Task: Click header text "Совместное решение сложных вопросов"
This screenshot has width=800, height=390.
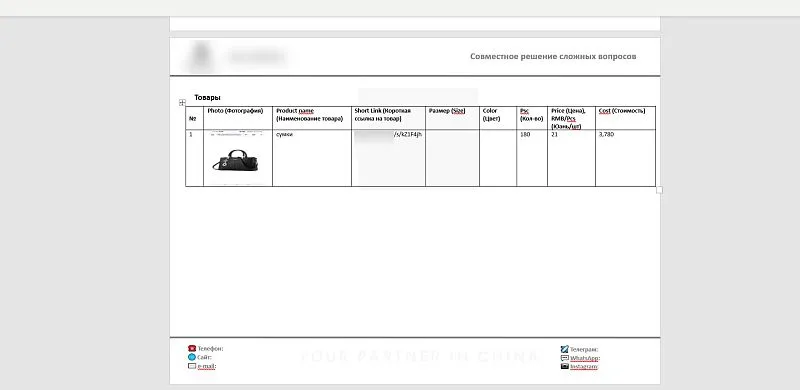Action: click(x=553, y=56)
